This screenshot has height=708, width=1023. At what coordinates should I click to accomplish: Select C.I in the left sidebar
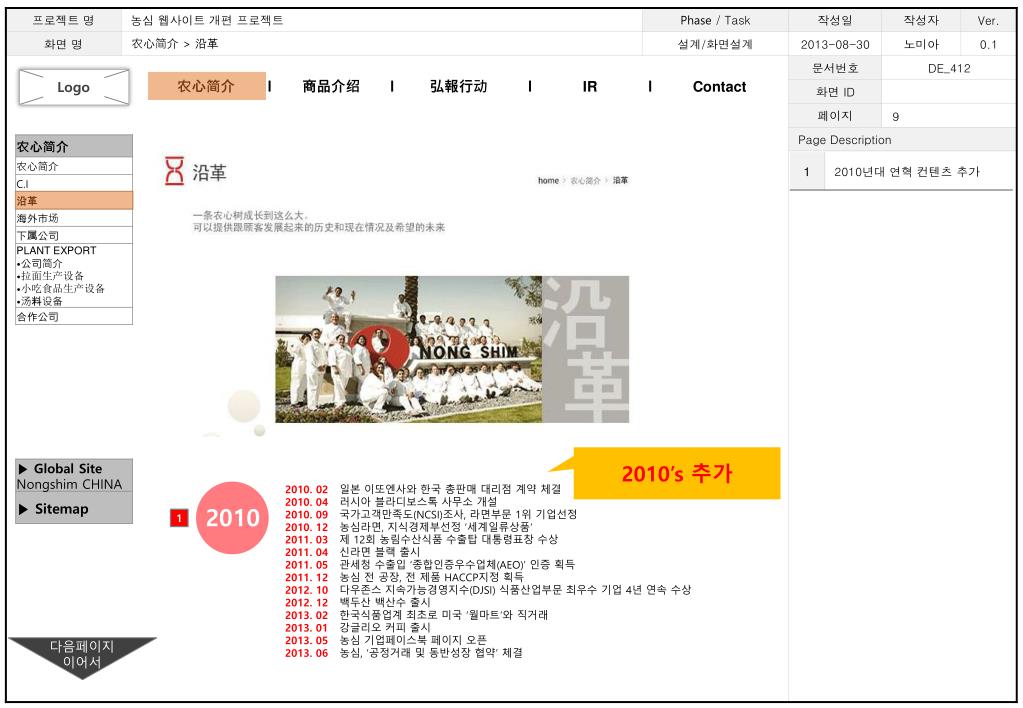click(74, 183)
